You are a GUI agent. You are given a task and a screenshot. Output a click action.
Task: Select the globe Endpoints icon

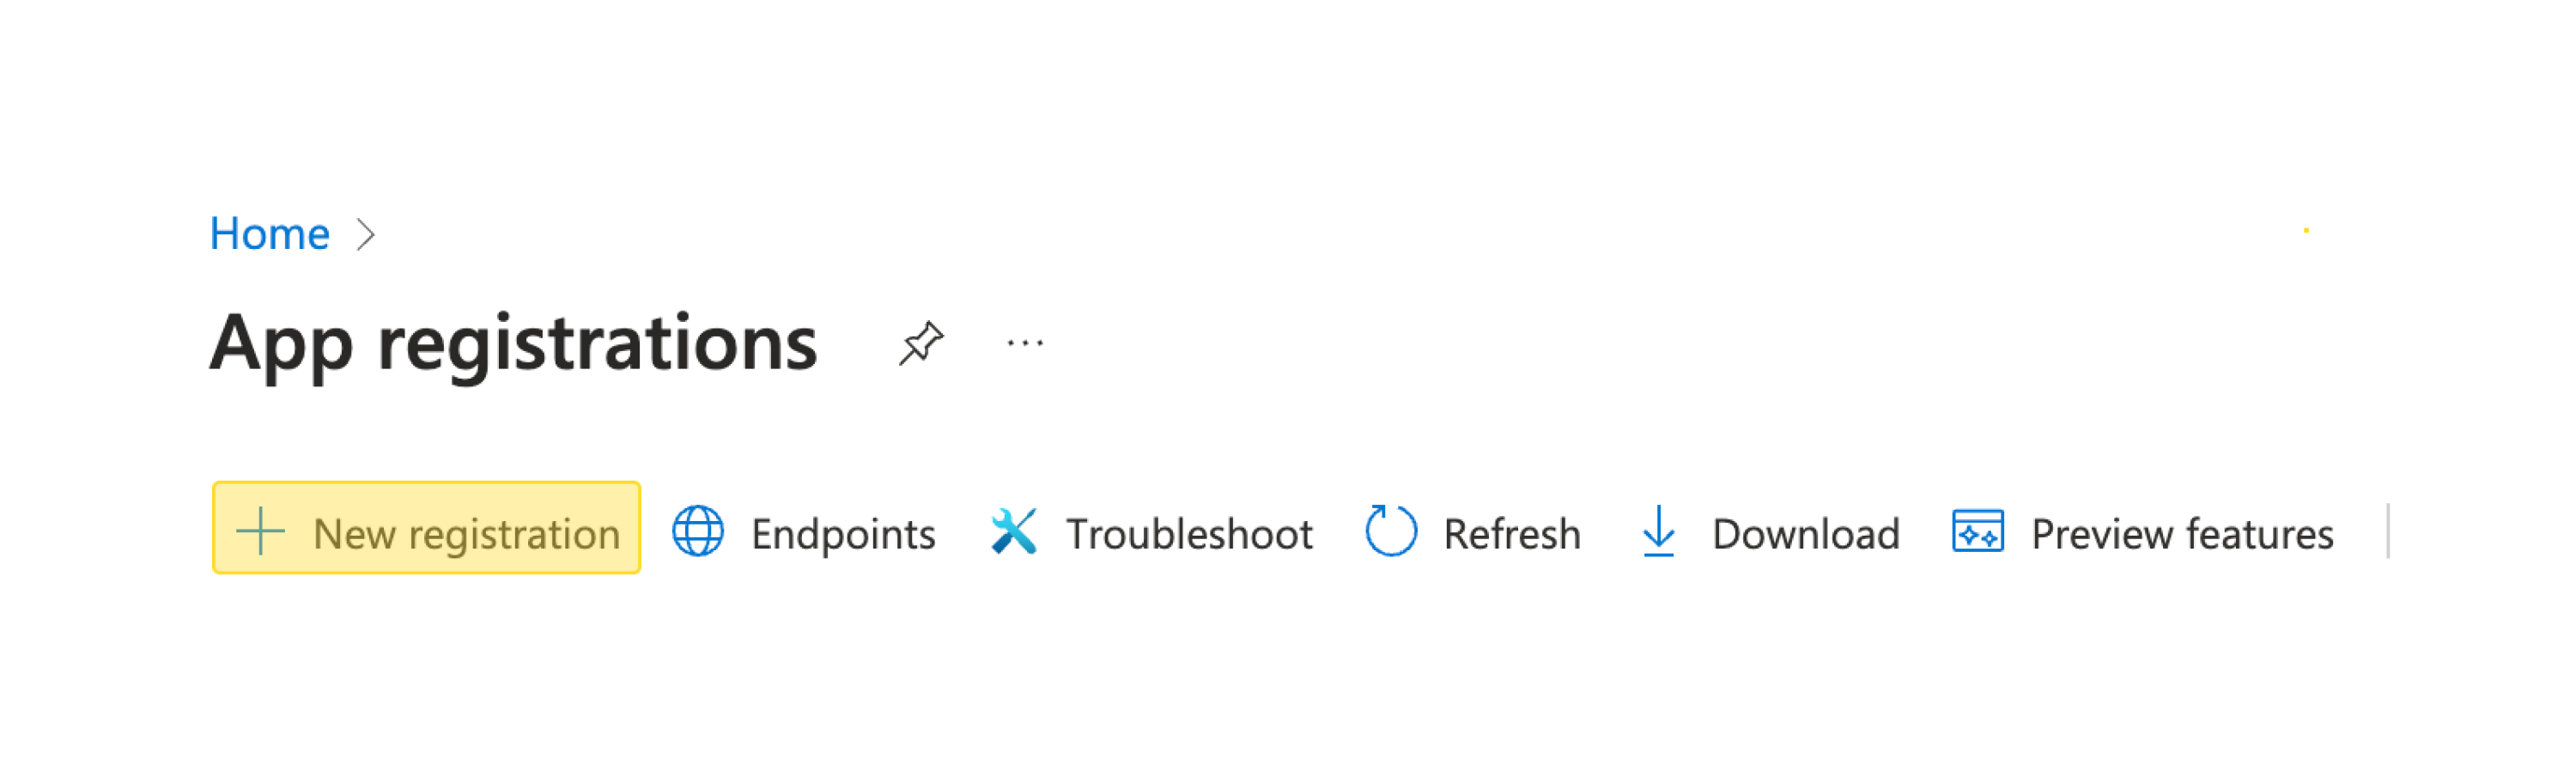click(700, 533)
